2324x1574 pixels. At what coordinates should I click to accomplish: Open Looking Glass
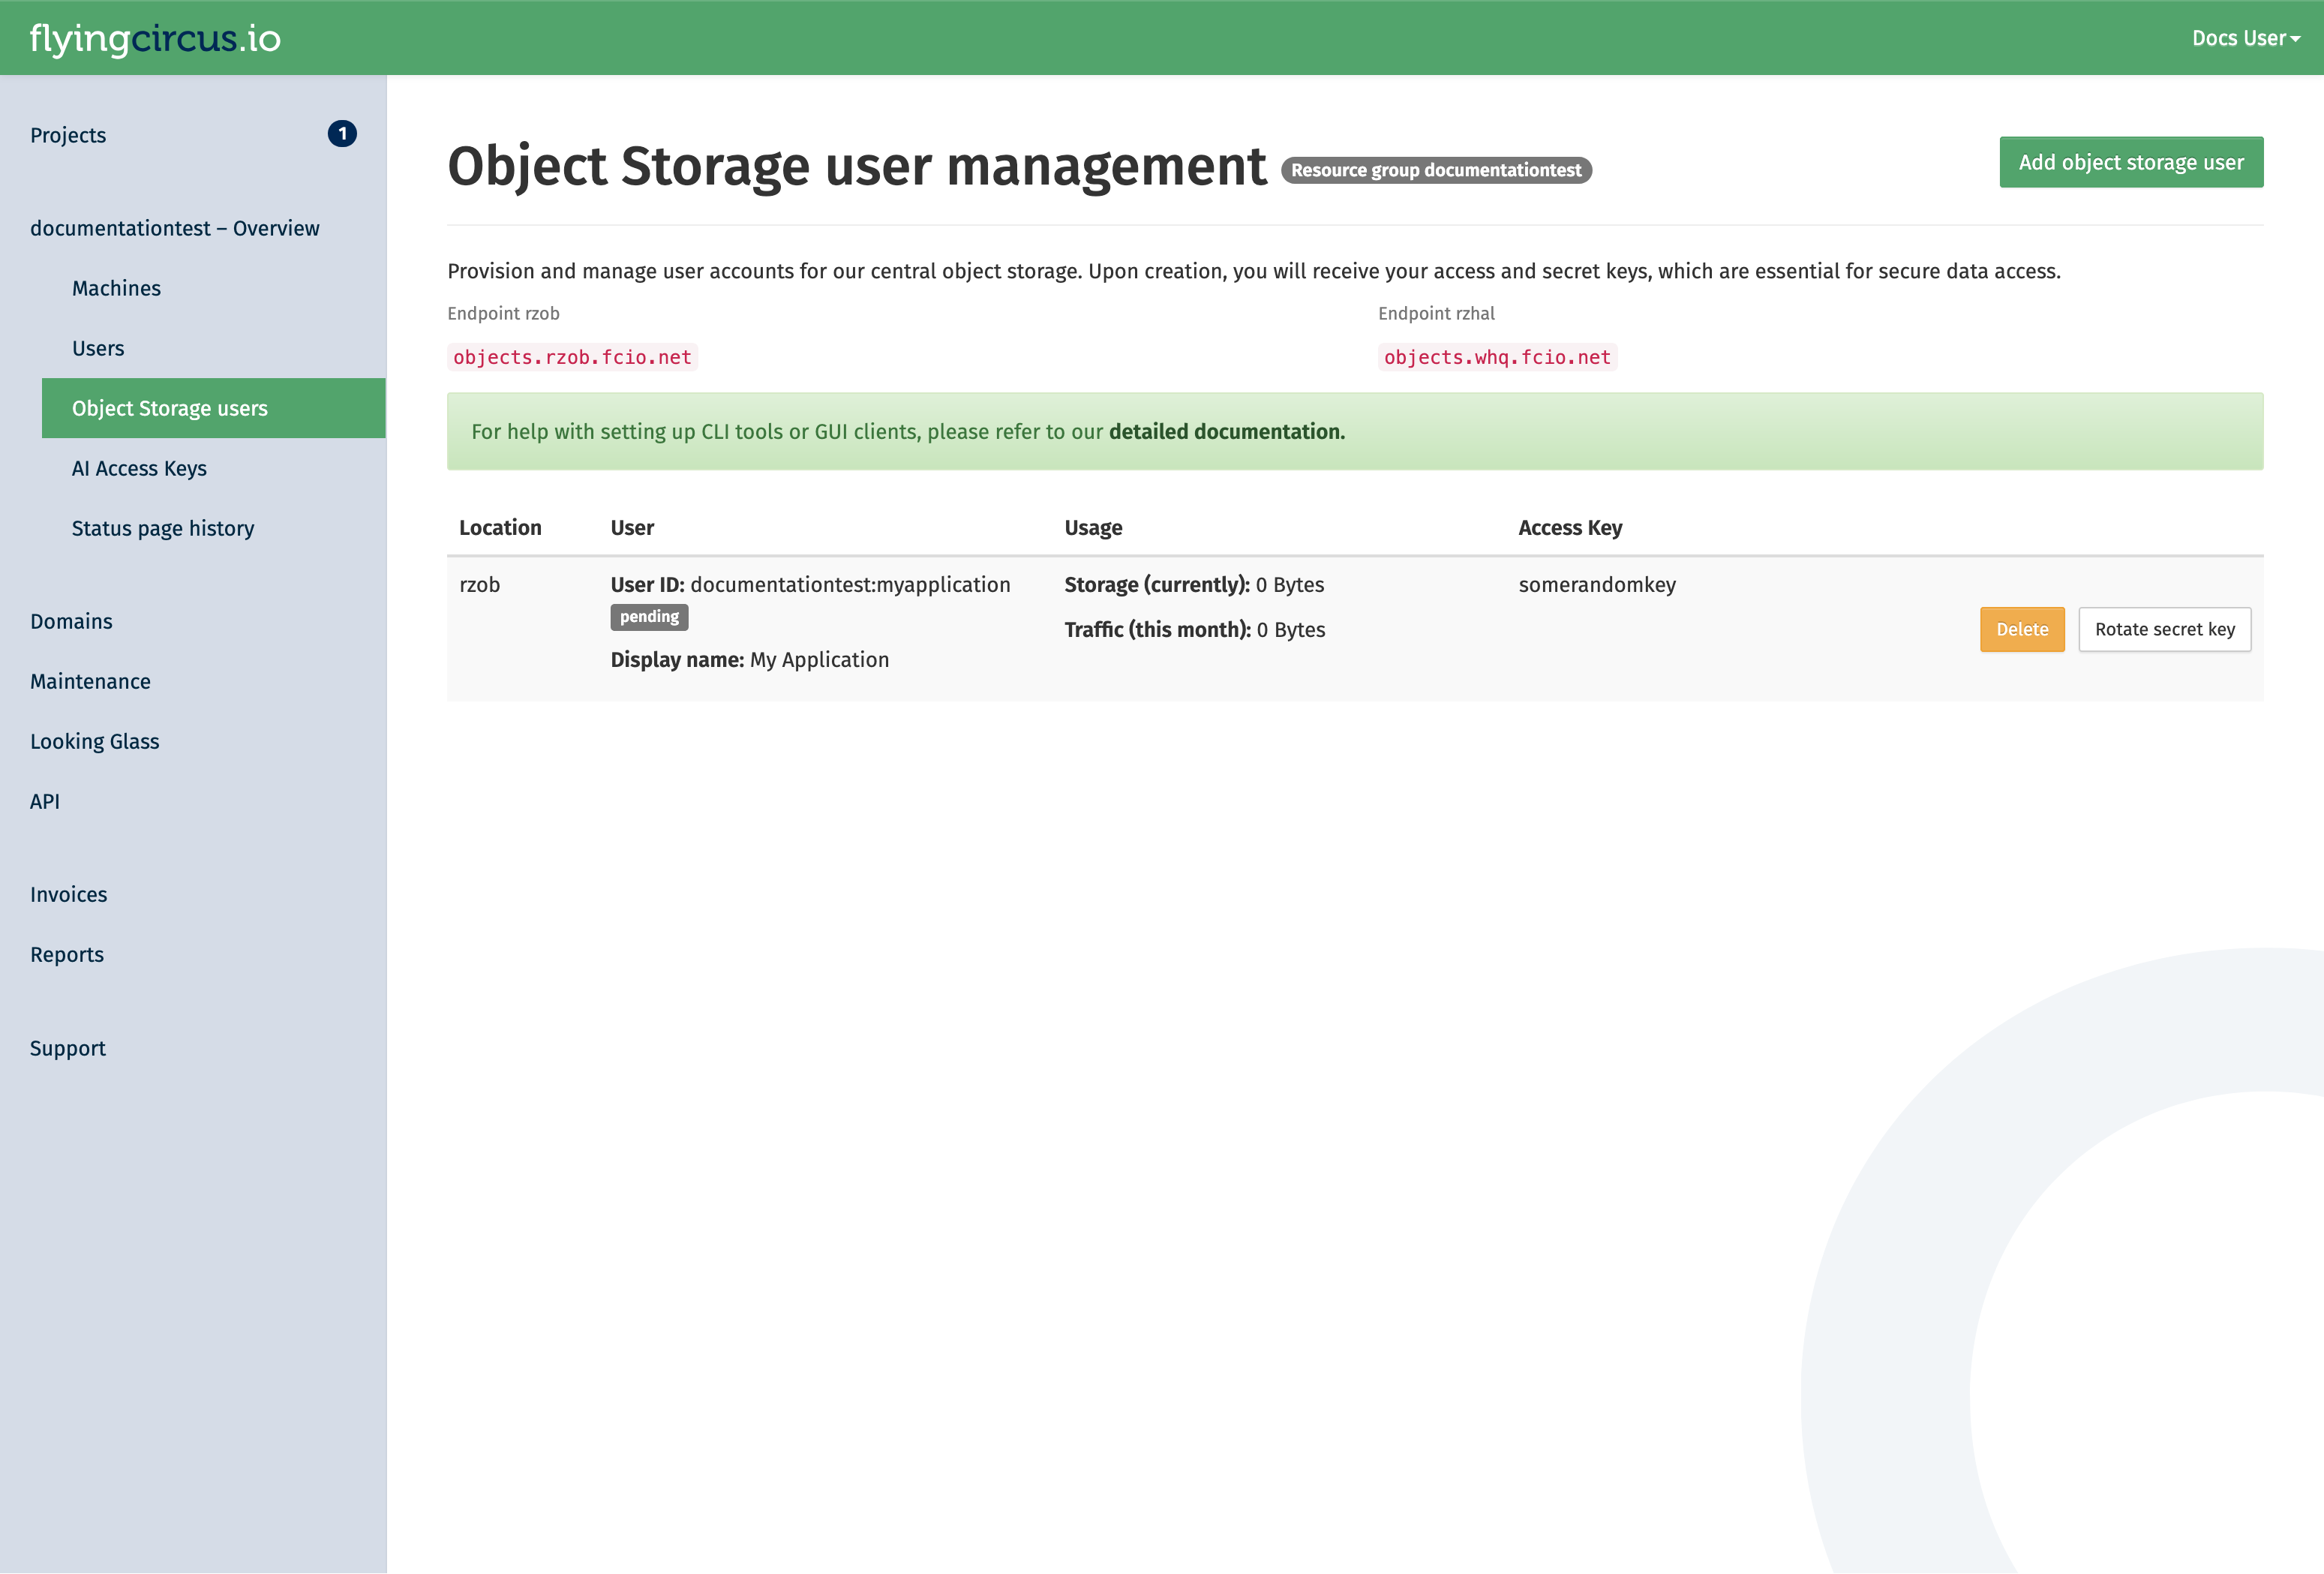(95, 741)
